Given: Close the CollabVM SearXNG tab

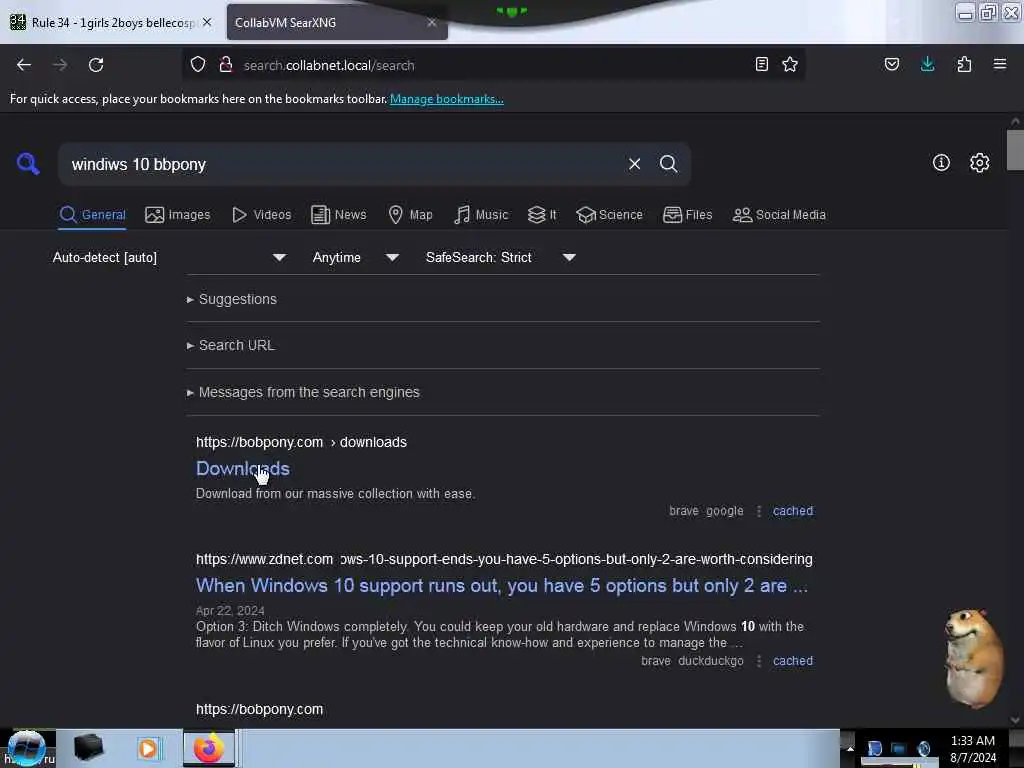Looking at the screenshot, I should tap(432, 22).
